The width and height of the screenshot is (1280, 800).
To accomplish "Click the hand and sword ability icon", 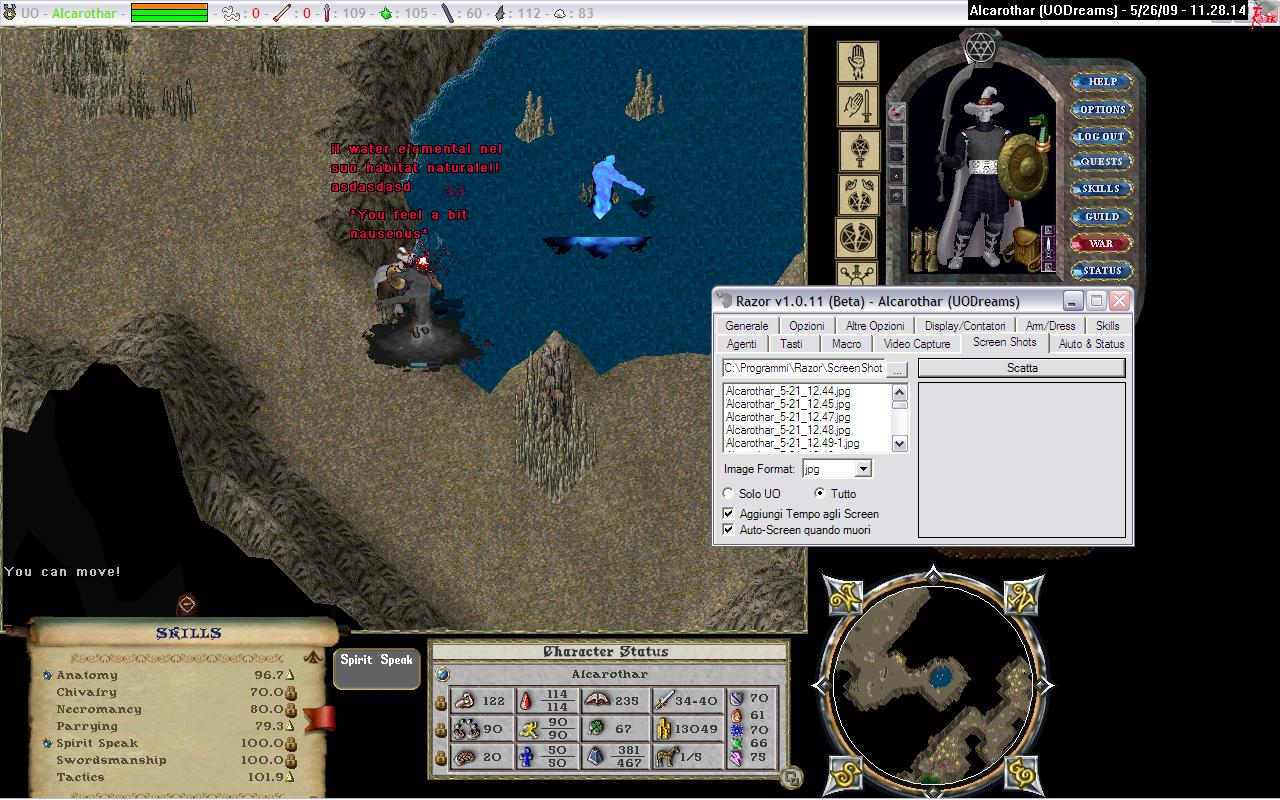I will [x=857, y=106].
